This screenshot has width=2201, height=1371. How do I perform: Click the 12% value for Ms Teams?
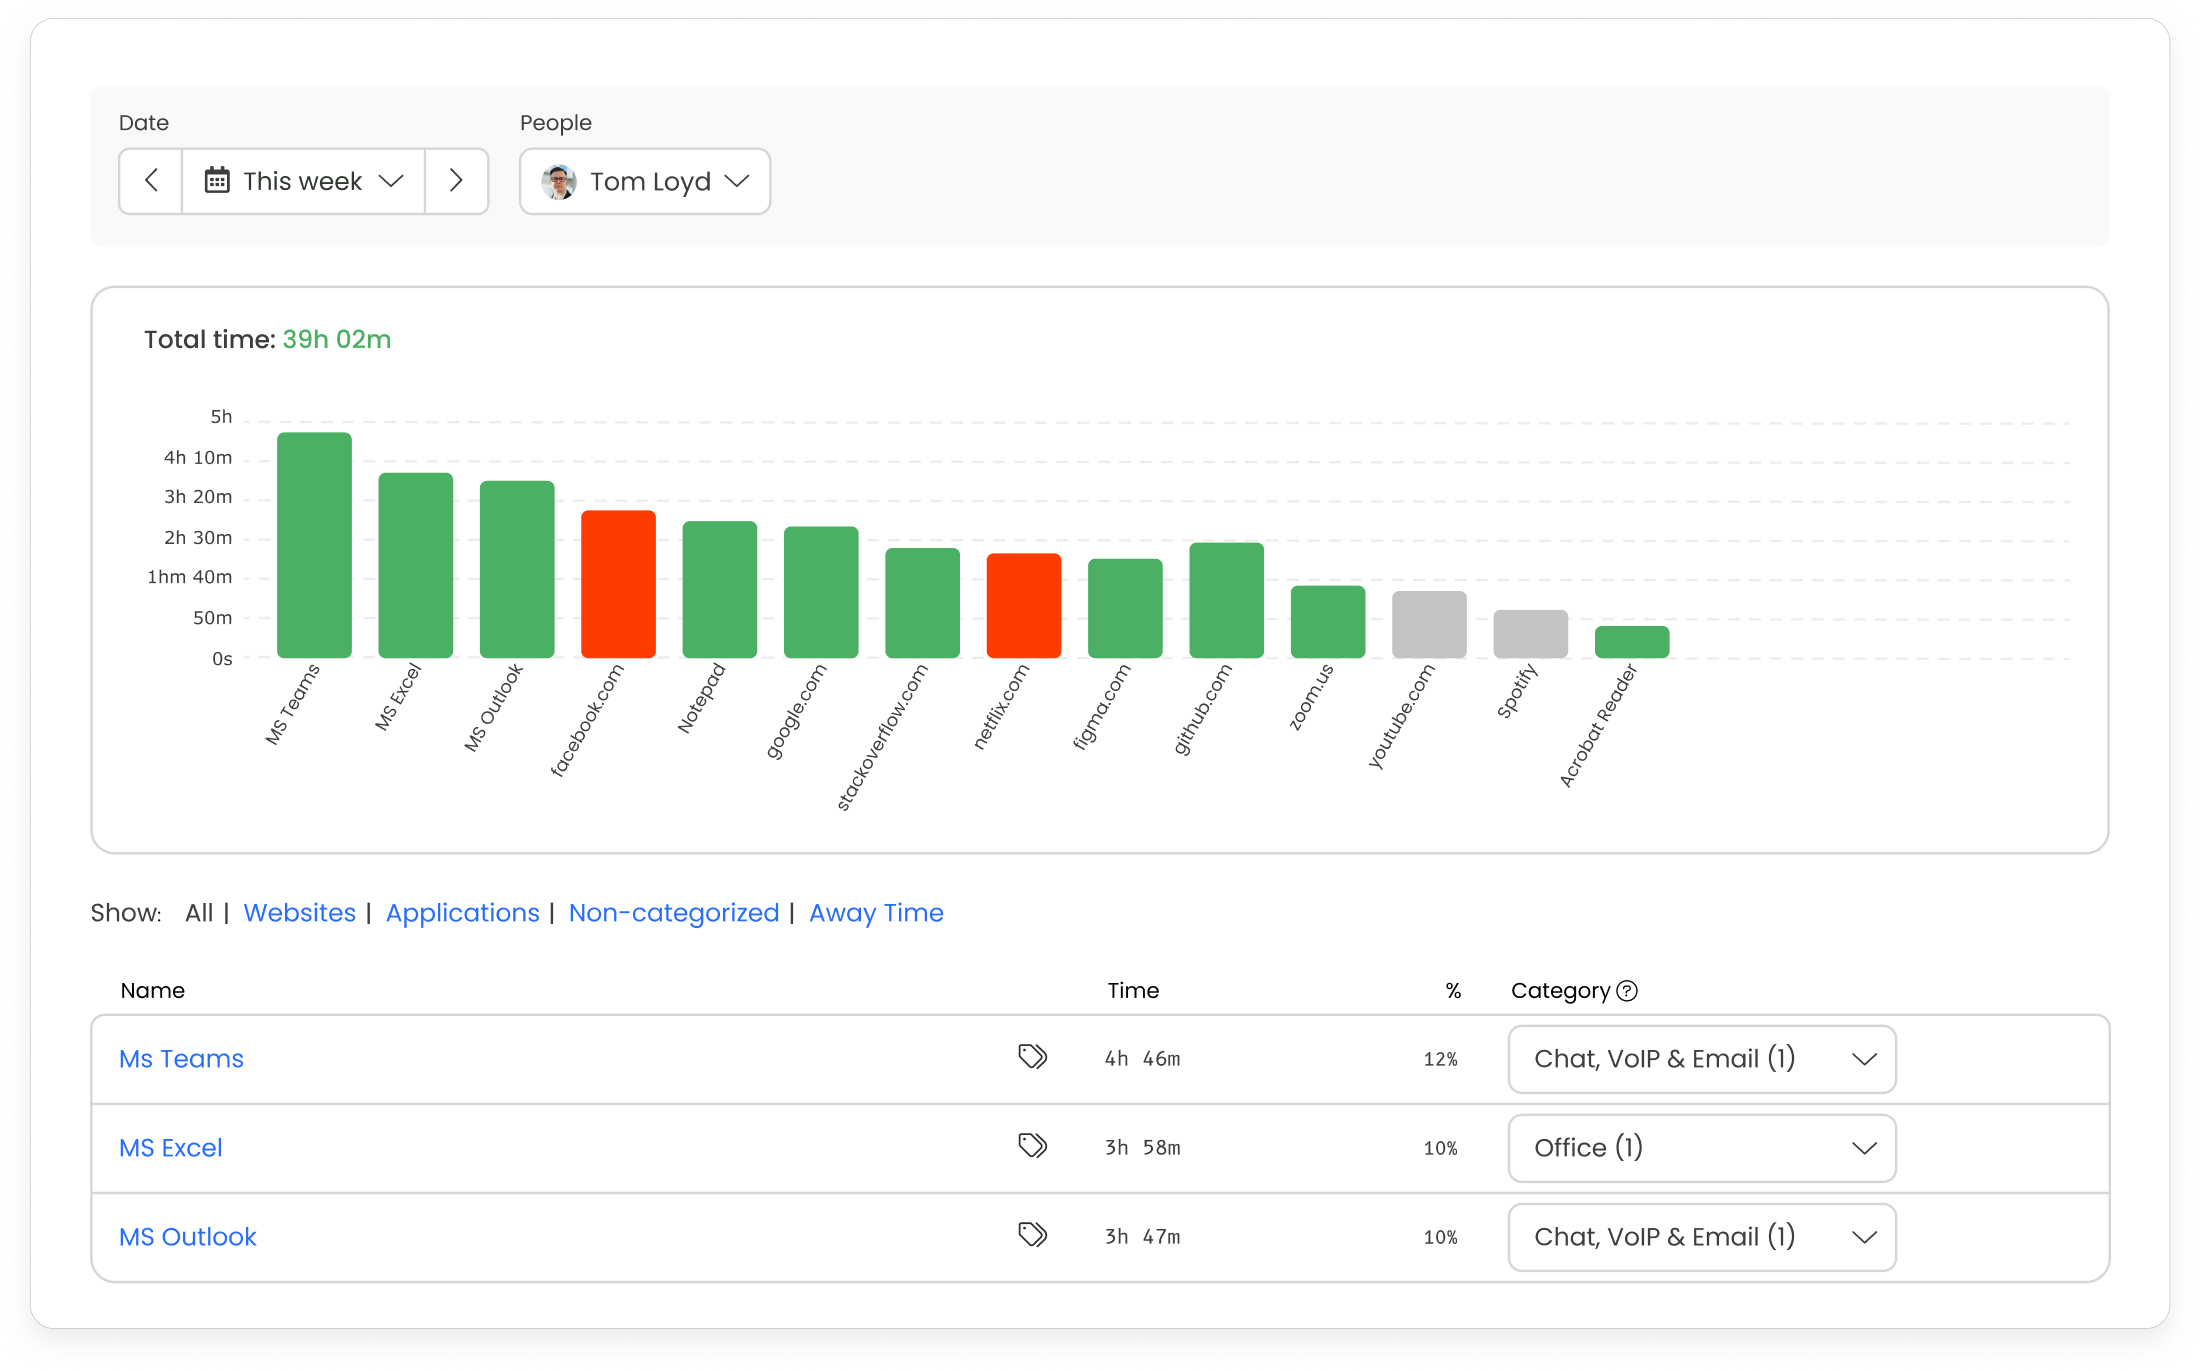(1441, 1060)
